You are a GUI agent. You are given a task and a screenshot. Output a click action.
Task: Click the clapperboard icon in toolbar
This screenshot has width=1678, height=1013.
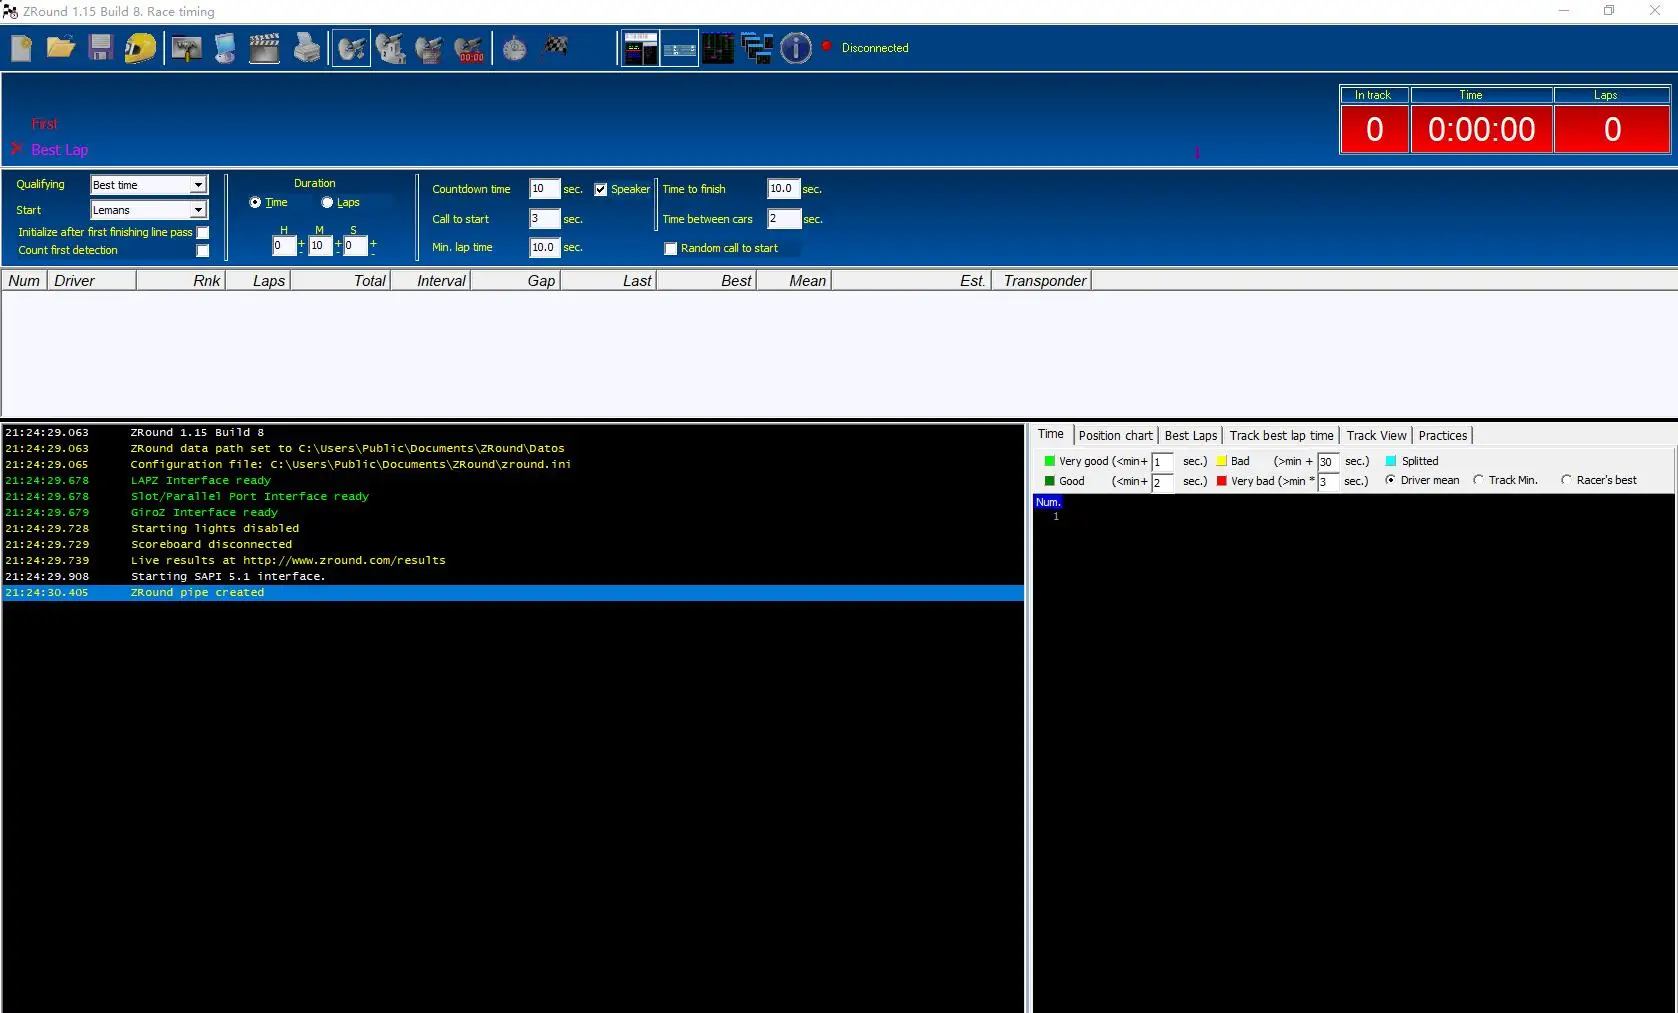click(x=264, y=48)
